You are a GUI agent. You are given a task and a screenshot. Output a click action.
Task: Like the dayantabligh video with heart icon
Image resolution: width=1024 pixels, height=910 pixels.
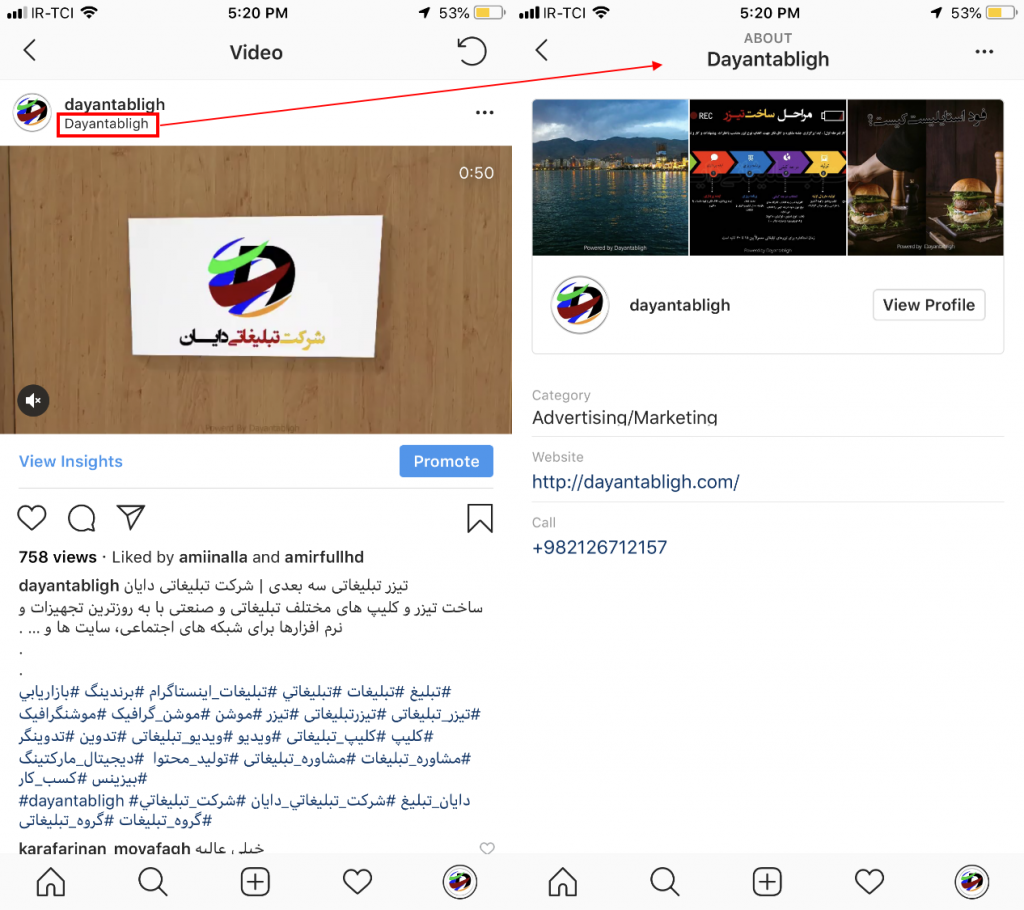[31, 518]
